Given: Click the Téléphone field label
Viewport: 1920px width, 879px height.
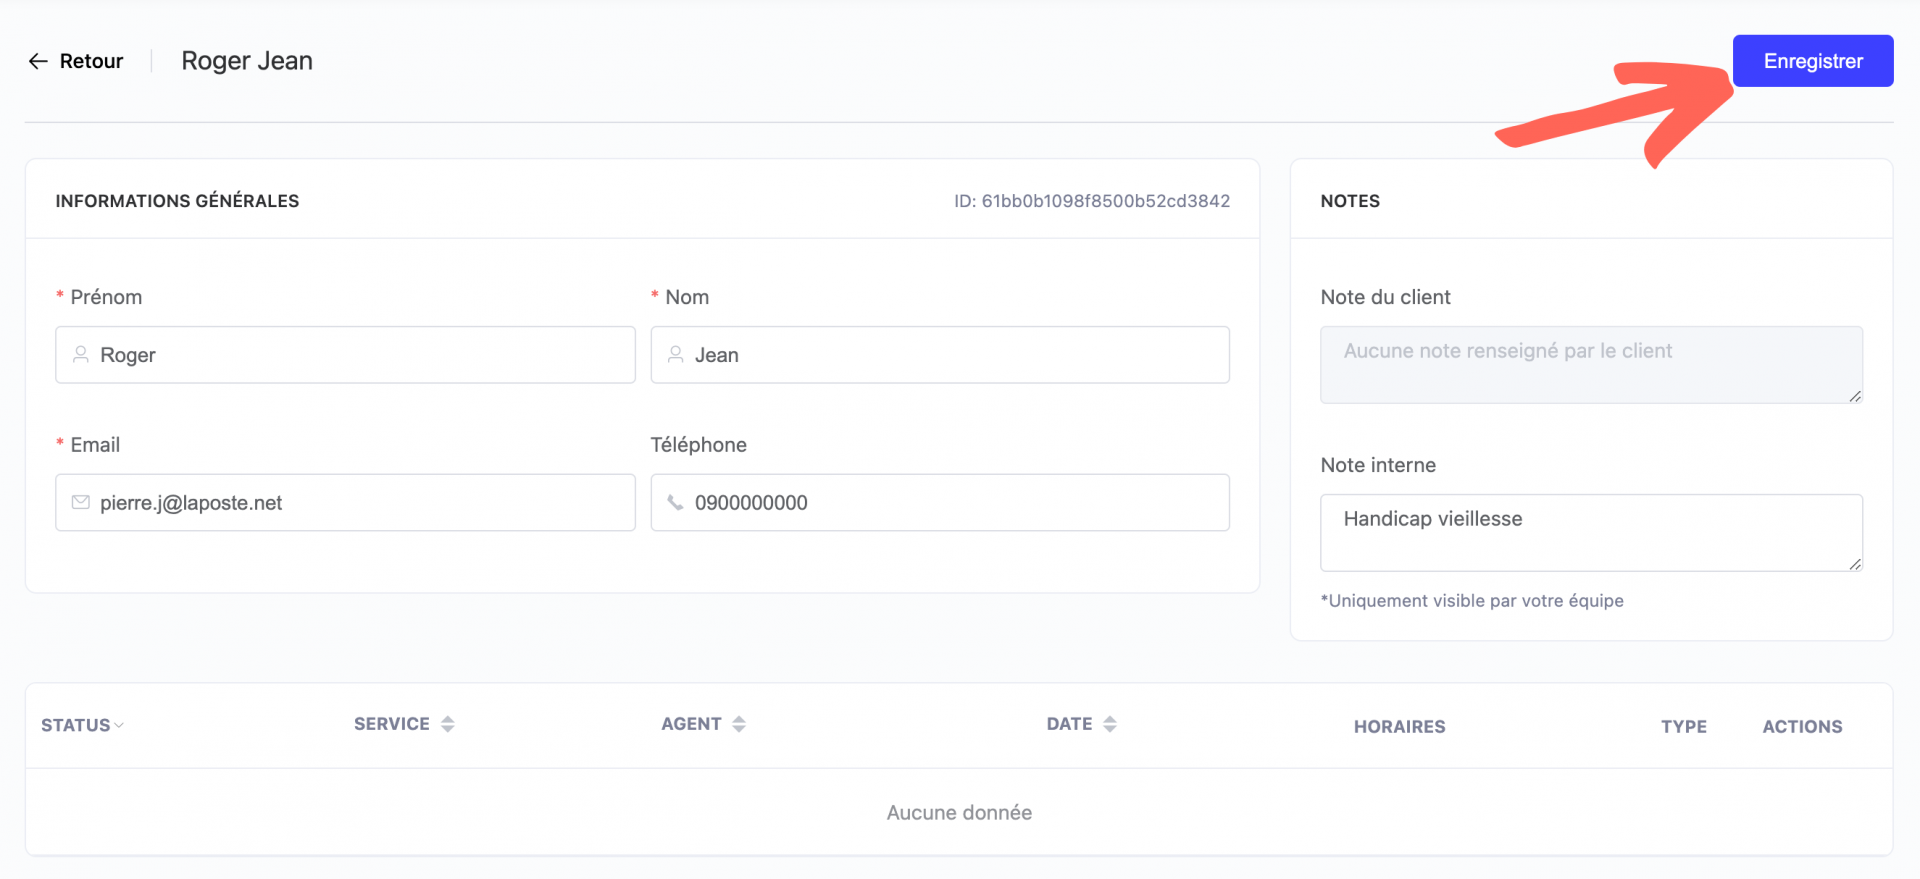Looking at the screenshot, I should [698, 445].
